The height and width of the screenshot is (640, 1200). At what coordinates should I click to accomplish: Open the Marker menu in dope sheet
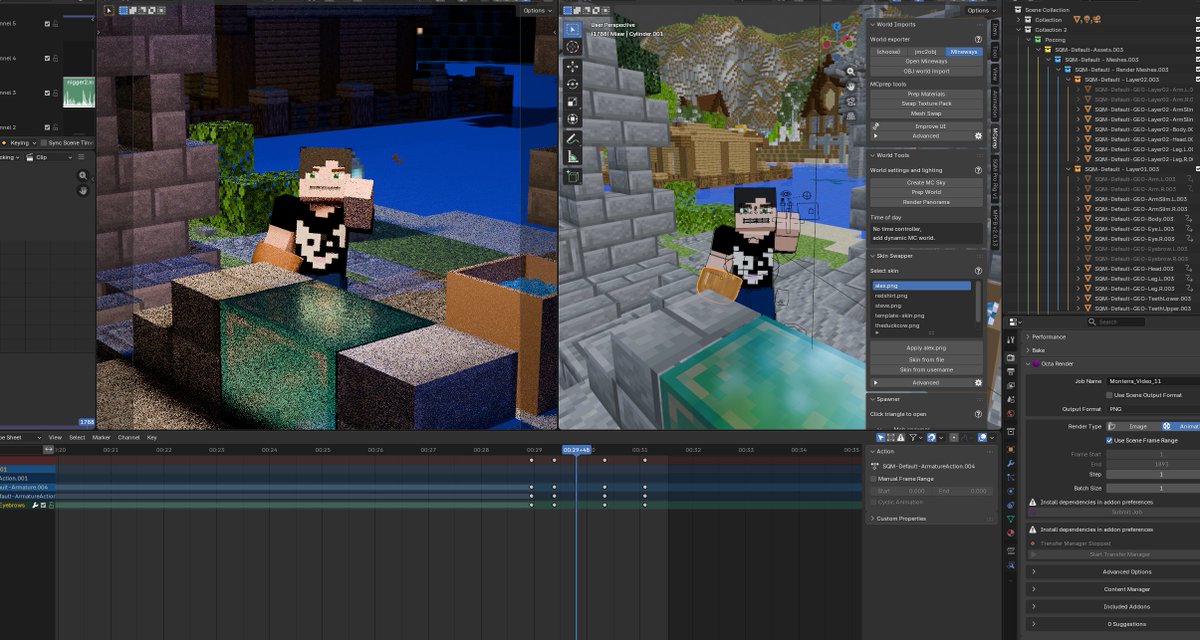(101, 437)
